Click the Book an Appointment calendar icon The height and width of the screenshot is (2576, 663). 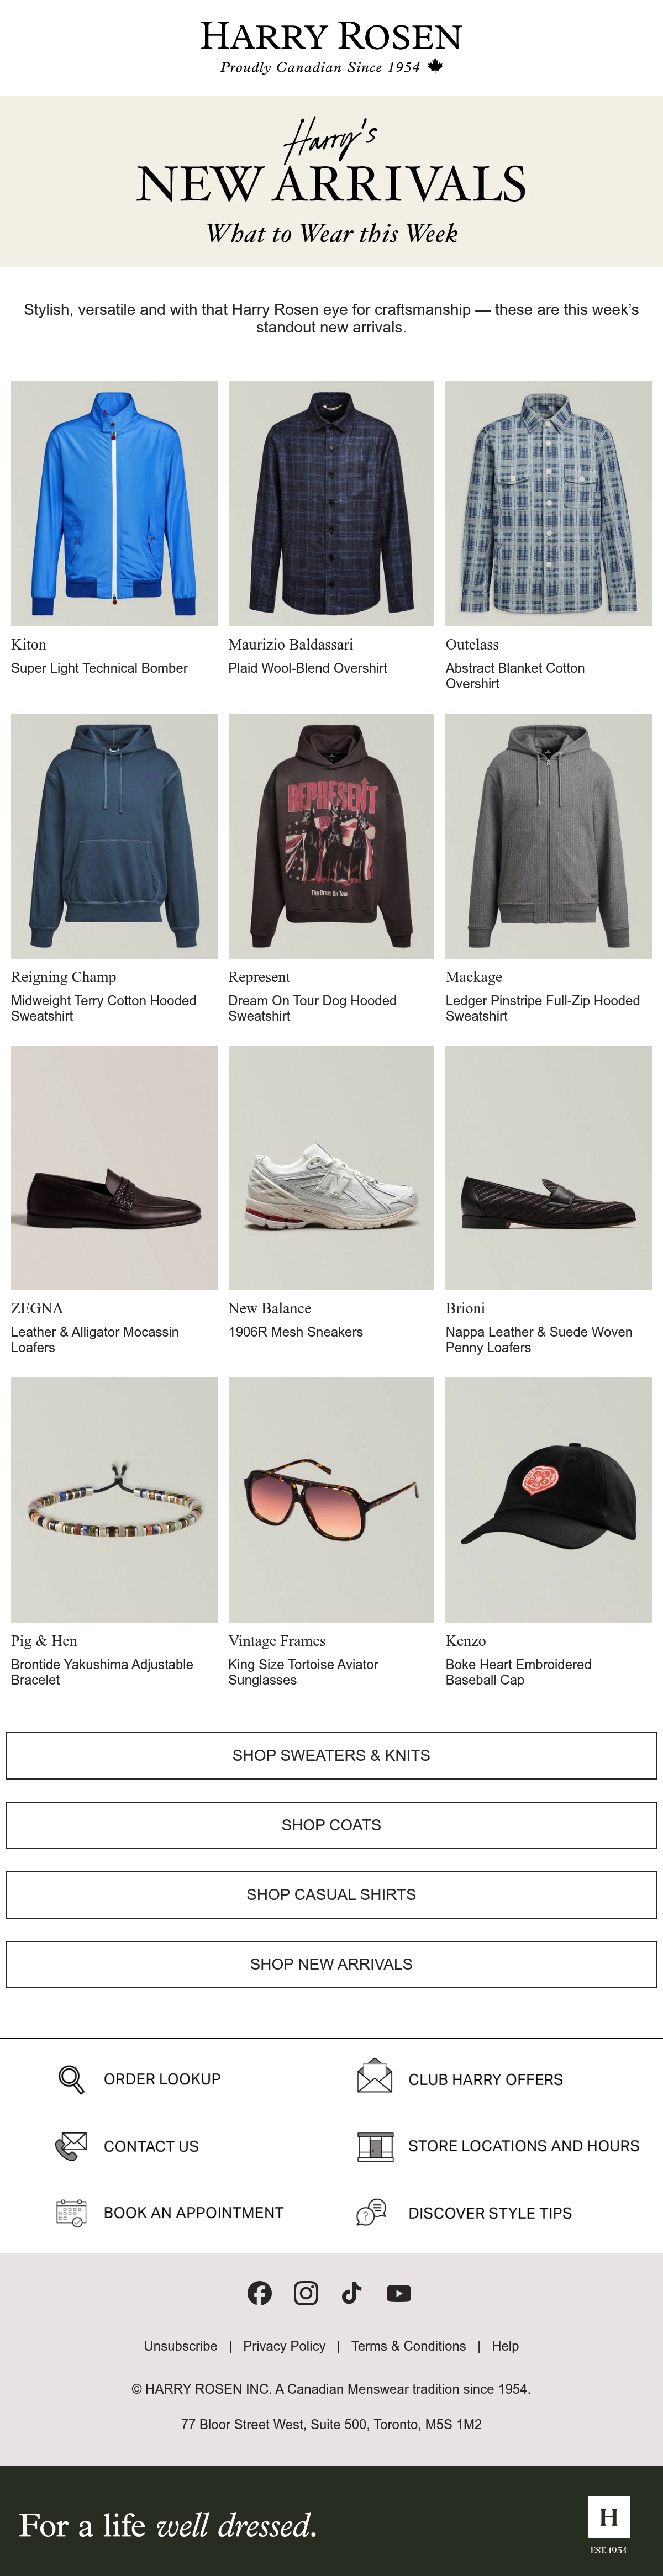71,2212
